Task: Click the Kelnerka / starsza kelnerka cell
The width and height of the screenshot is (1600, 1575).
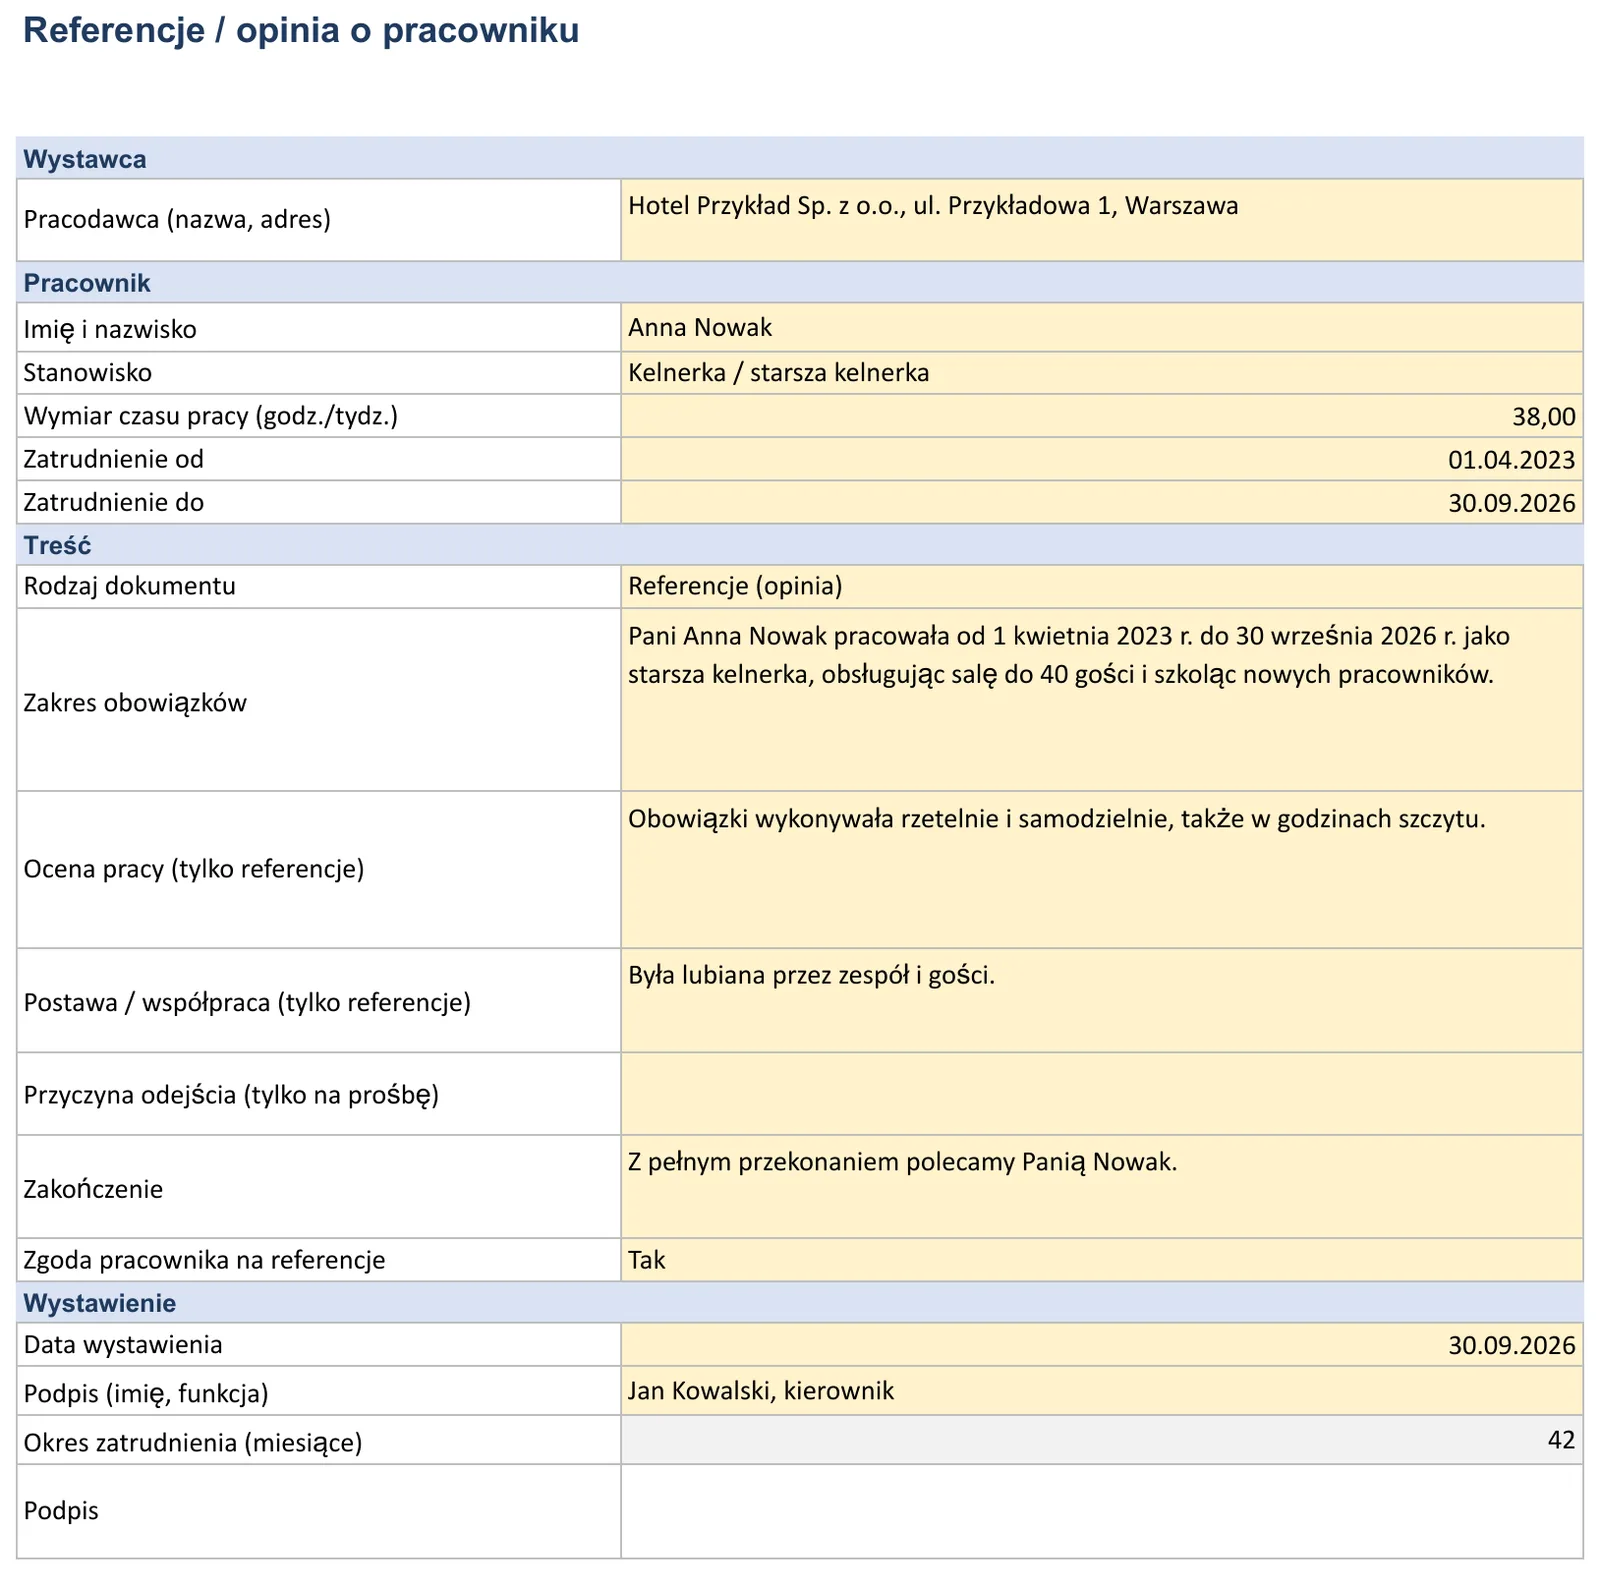Action: point(1101,372)
